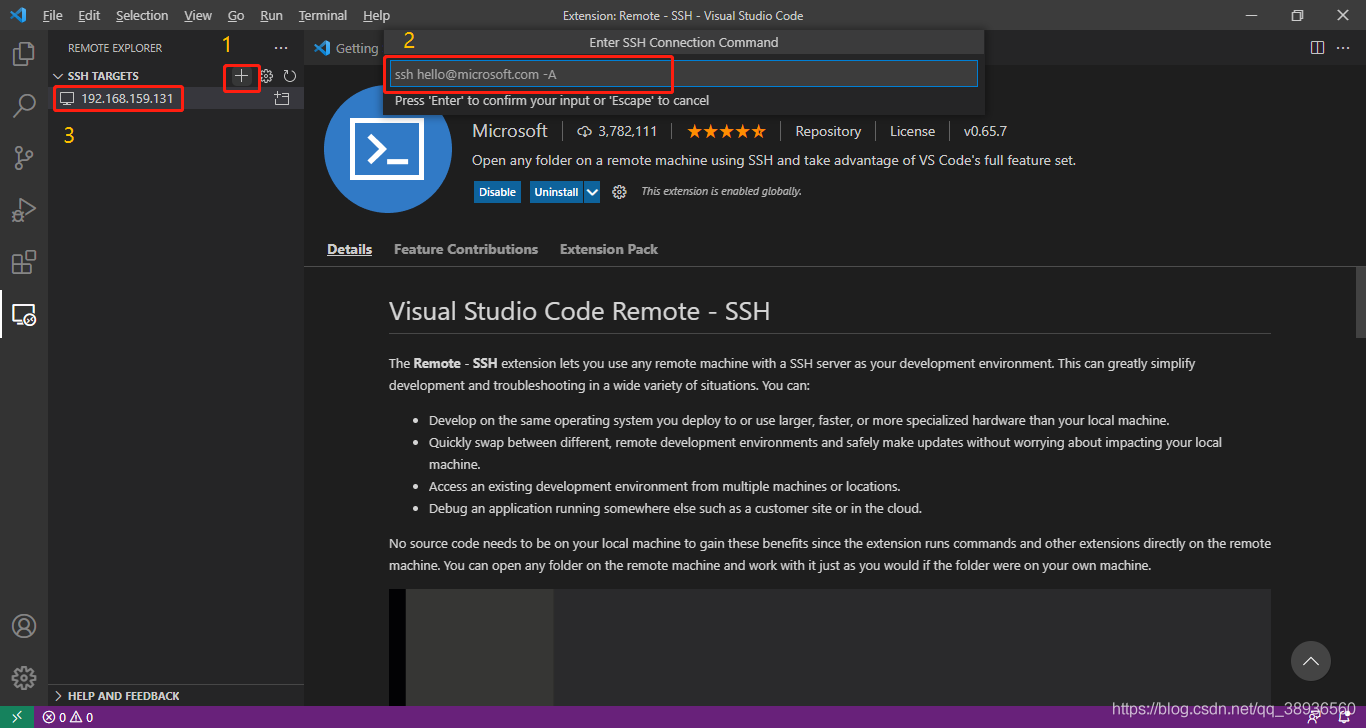Click the green remote window indicator
The image size is (1366, 728).
point(17,717)
